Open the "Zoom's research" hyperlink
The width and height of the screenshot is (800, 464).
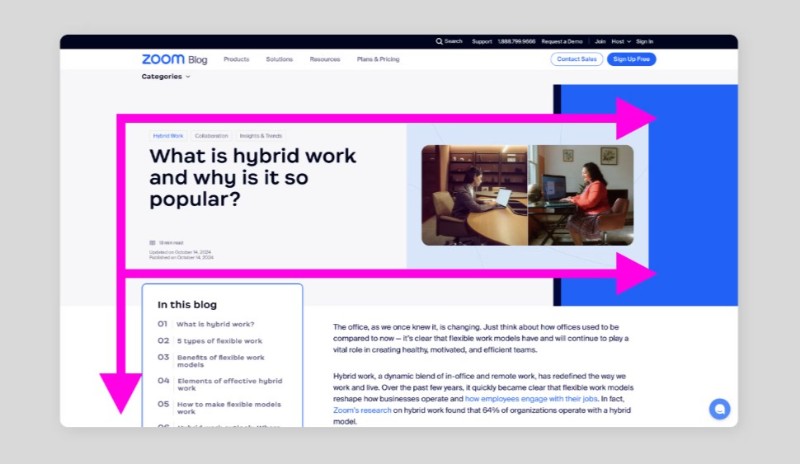tap(363, 411)
